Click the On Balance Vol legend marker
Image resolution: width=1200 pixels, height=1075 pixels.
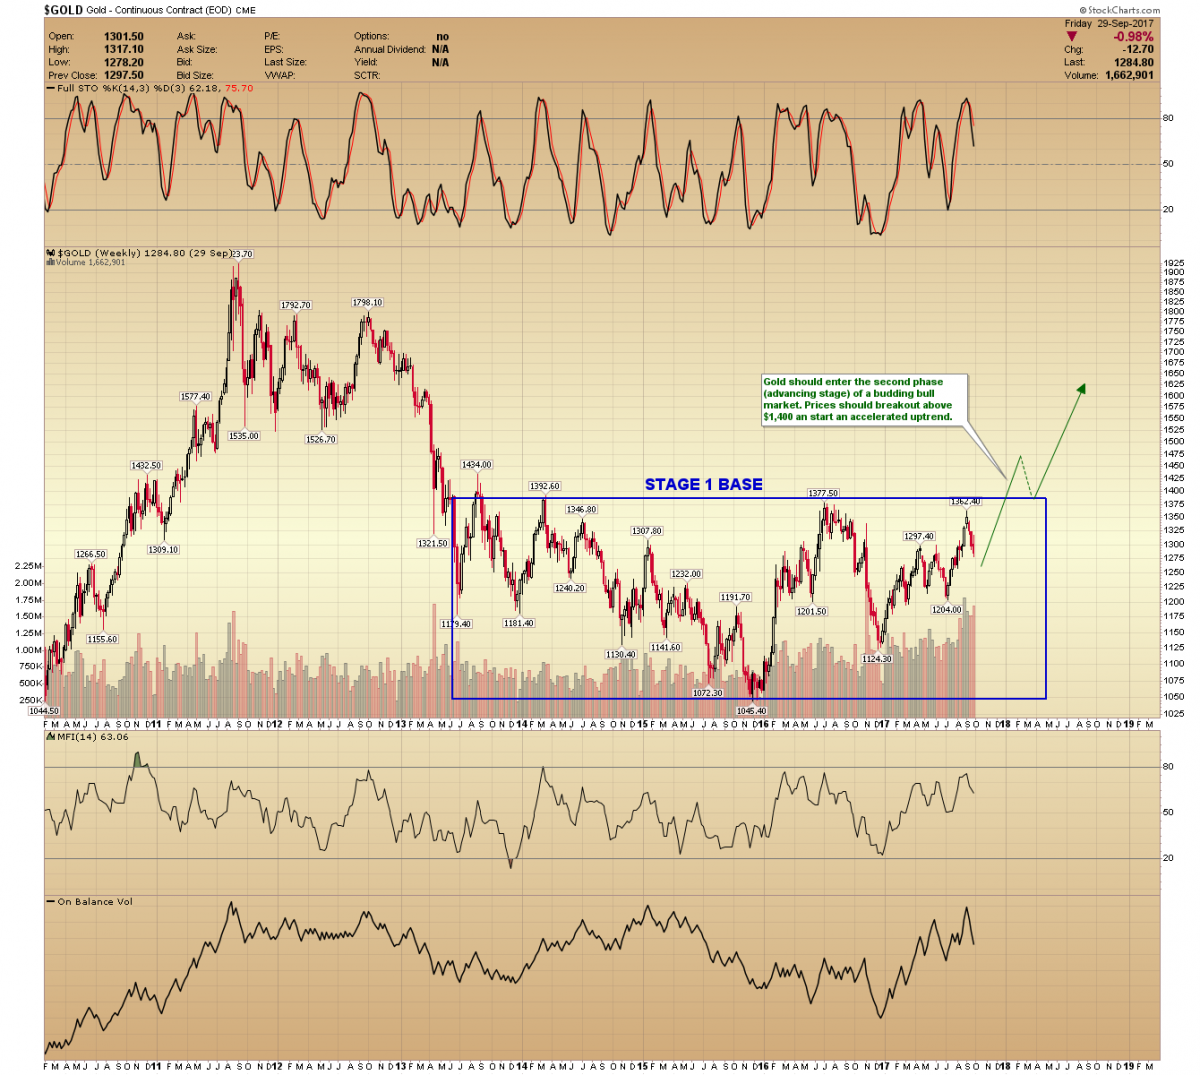coord(50,902)
